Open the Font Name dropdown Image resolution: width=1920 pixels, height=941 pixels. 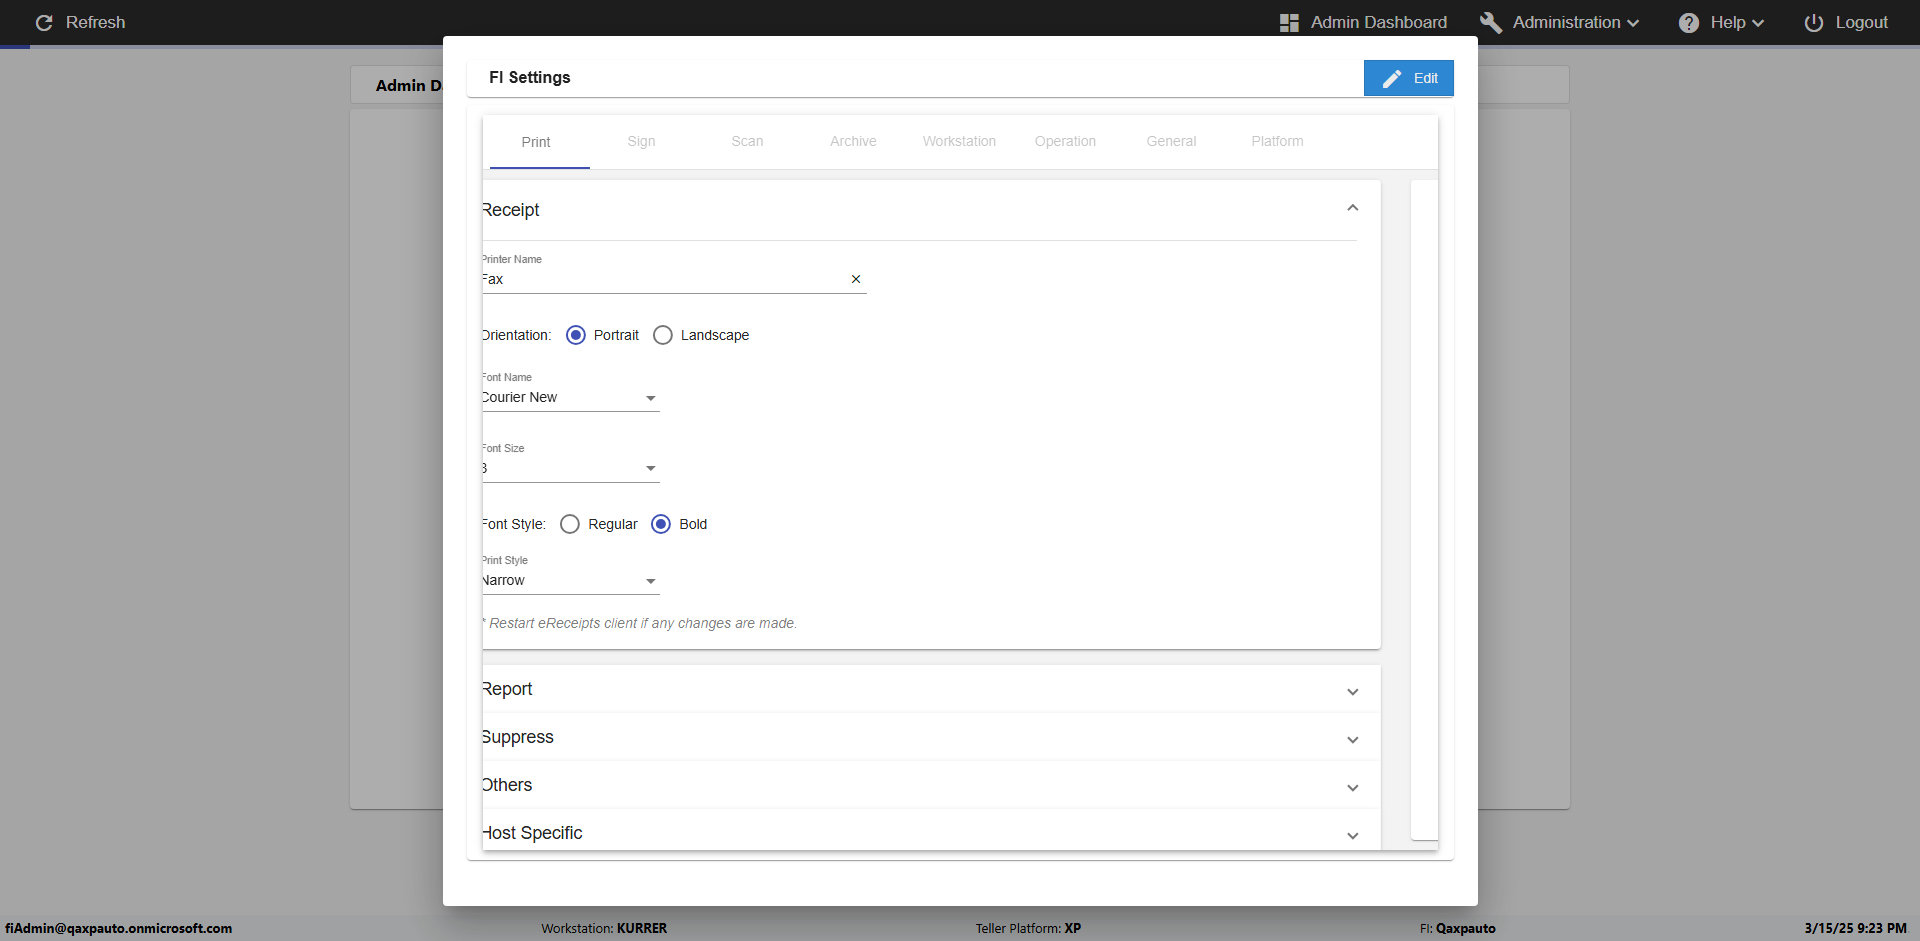651,398
